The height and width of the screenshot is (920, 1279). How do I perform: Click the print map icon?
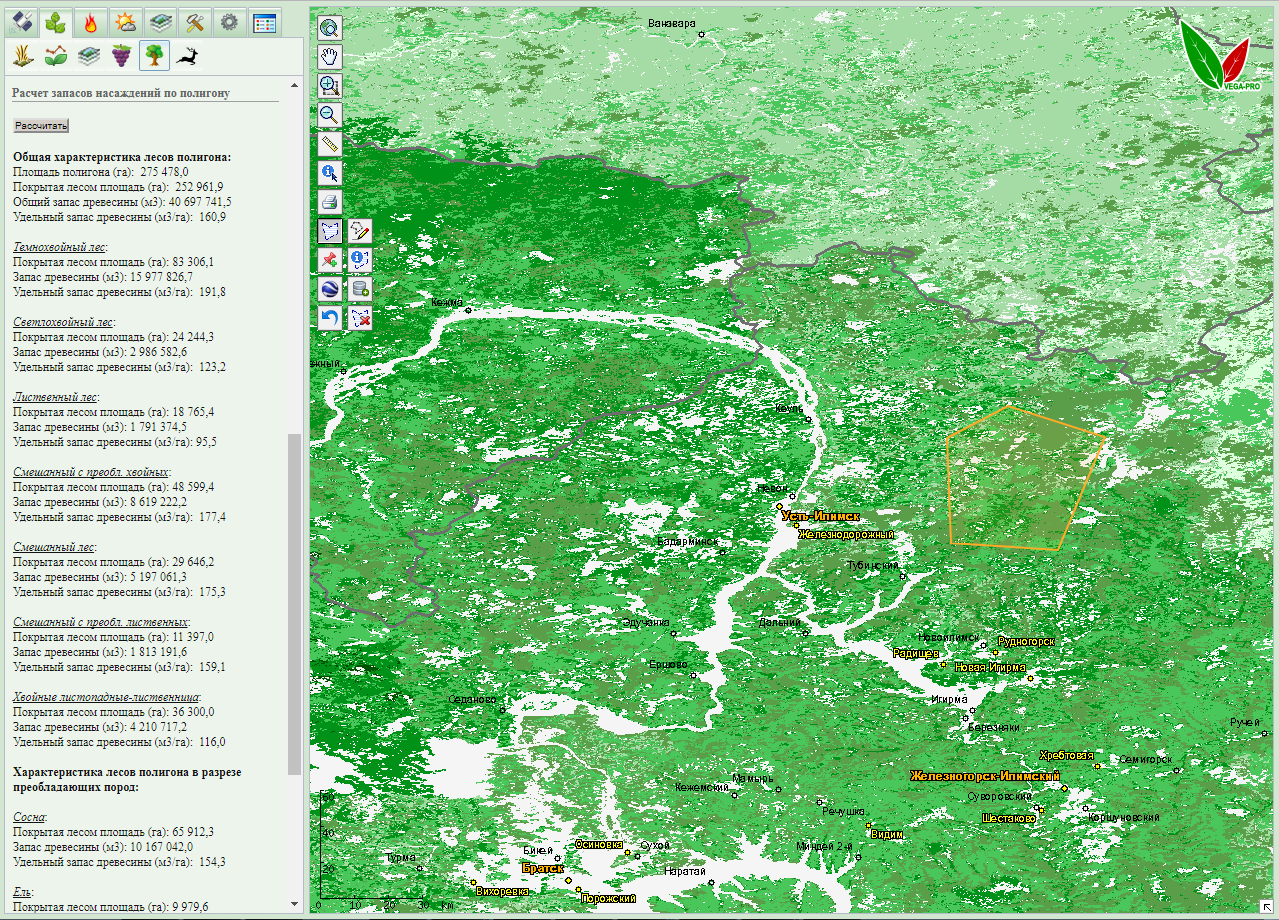coord(329,202)
